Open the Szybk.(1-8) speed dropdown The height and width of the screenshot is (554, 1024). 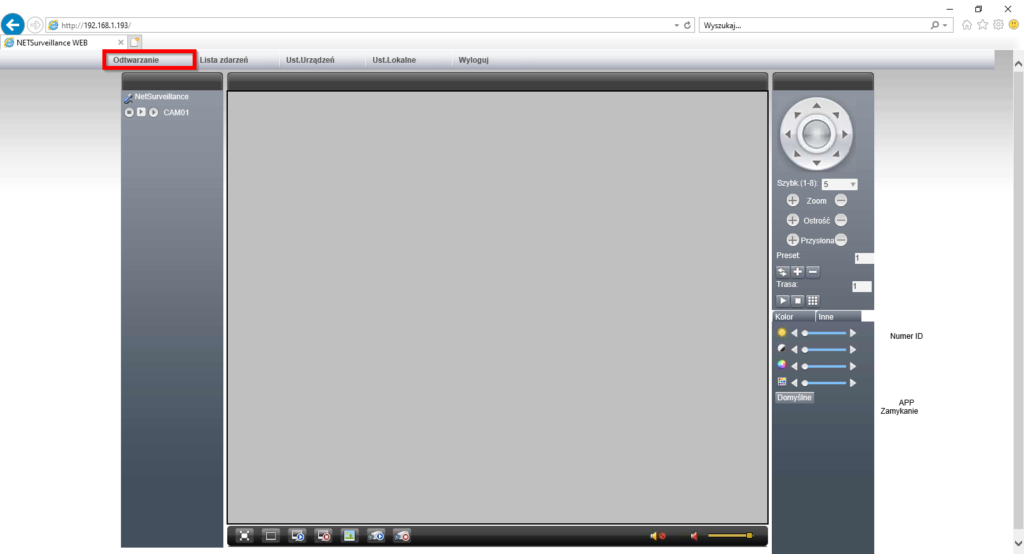[852, 184]
